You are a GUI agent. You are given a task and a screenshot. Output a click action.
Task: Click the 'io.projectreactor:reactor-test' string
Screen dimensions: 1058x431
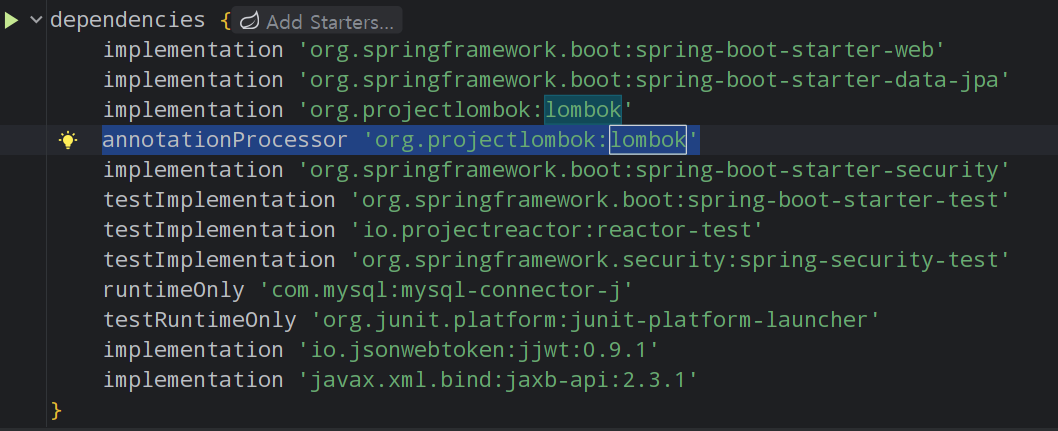[557, 230]
